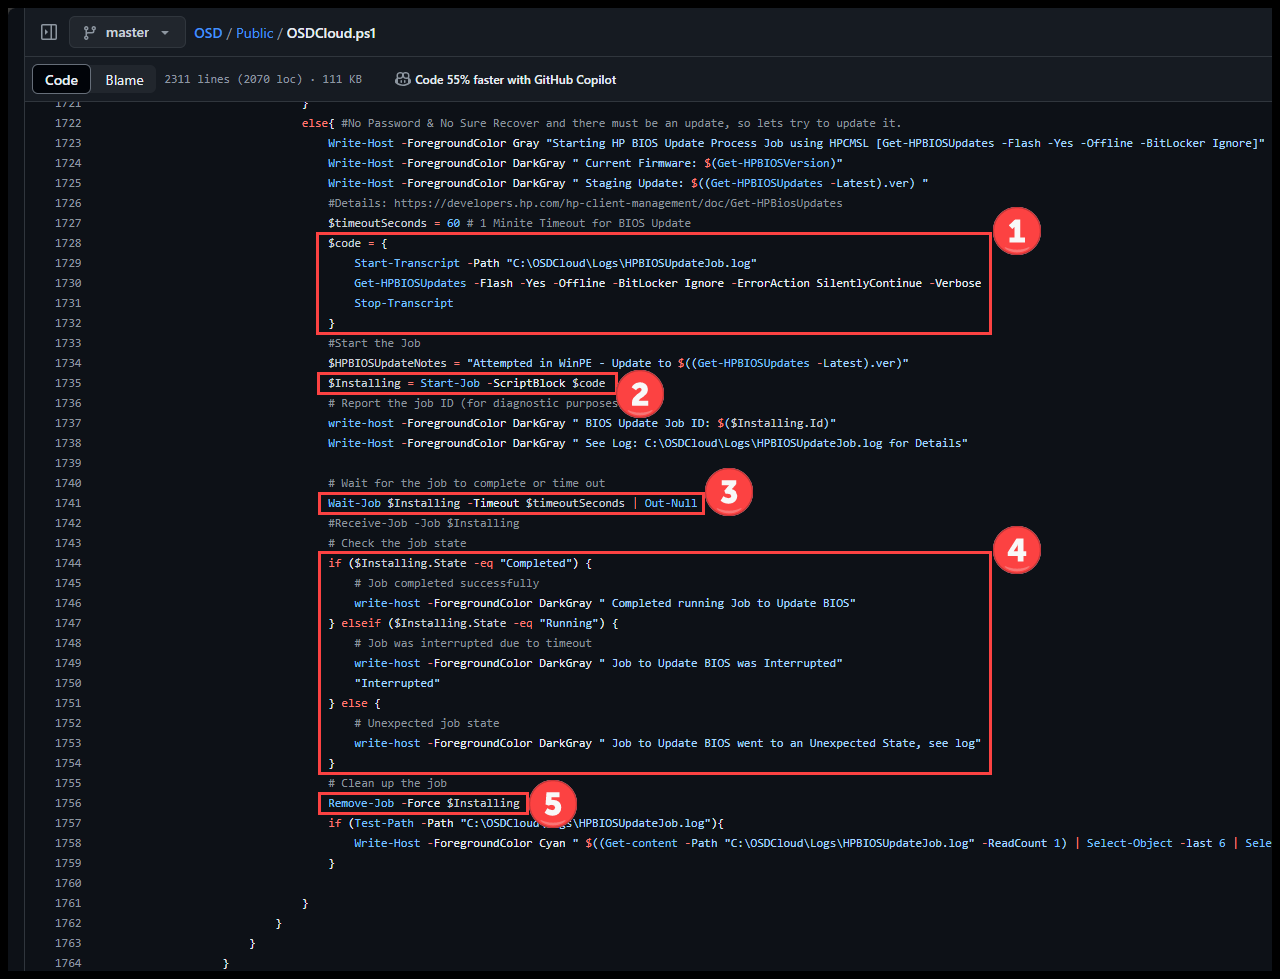Click the red annotation badge numbered 5

click(x=552, y=803)
